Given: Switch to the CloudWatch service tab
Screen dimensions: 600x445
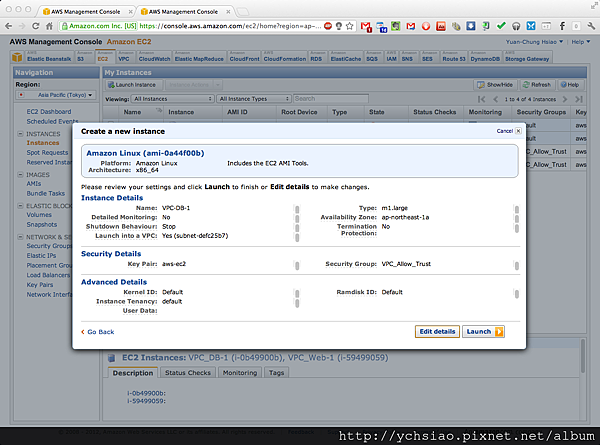Looking at the screenshot, I should pyautogui.click(x=154, y=57).
